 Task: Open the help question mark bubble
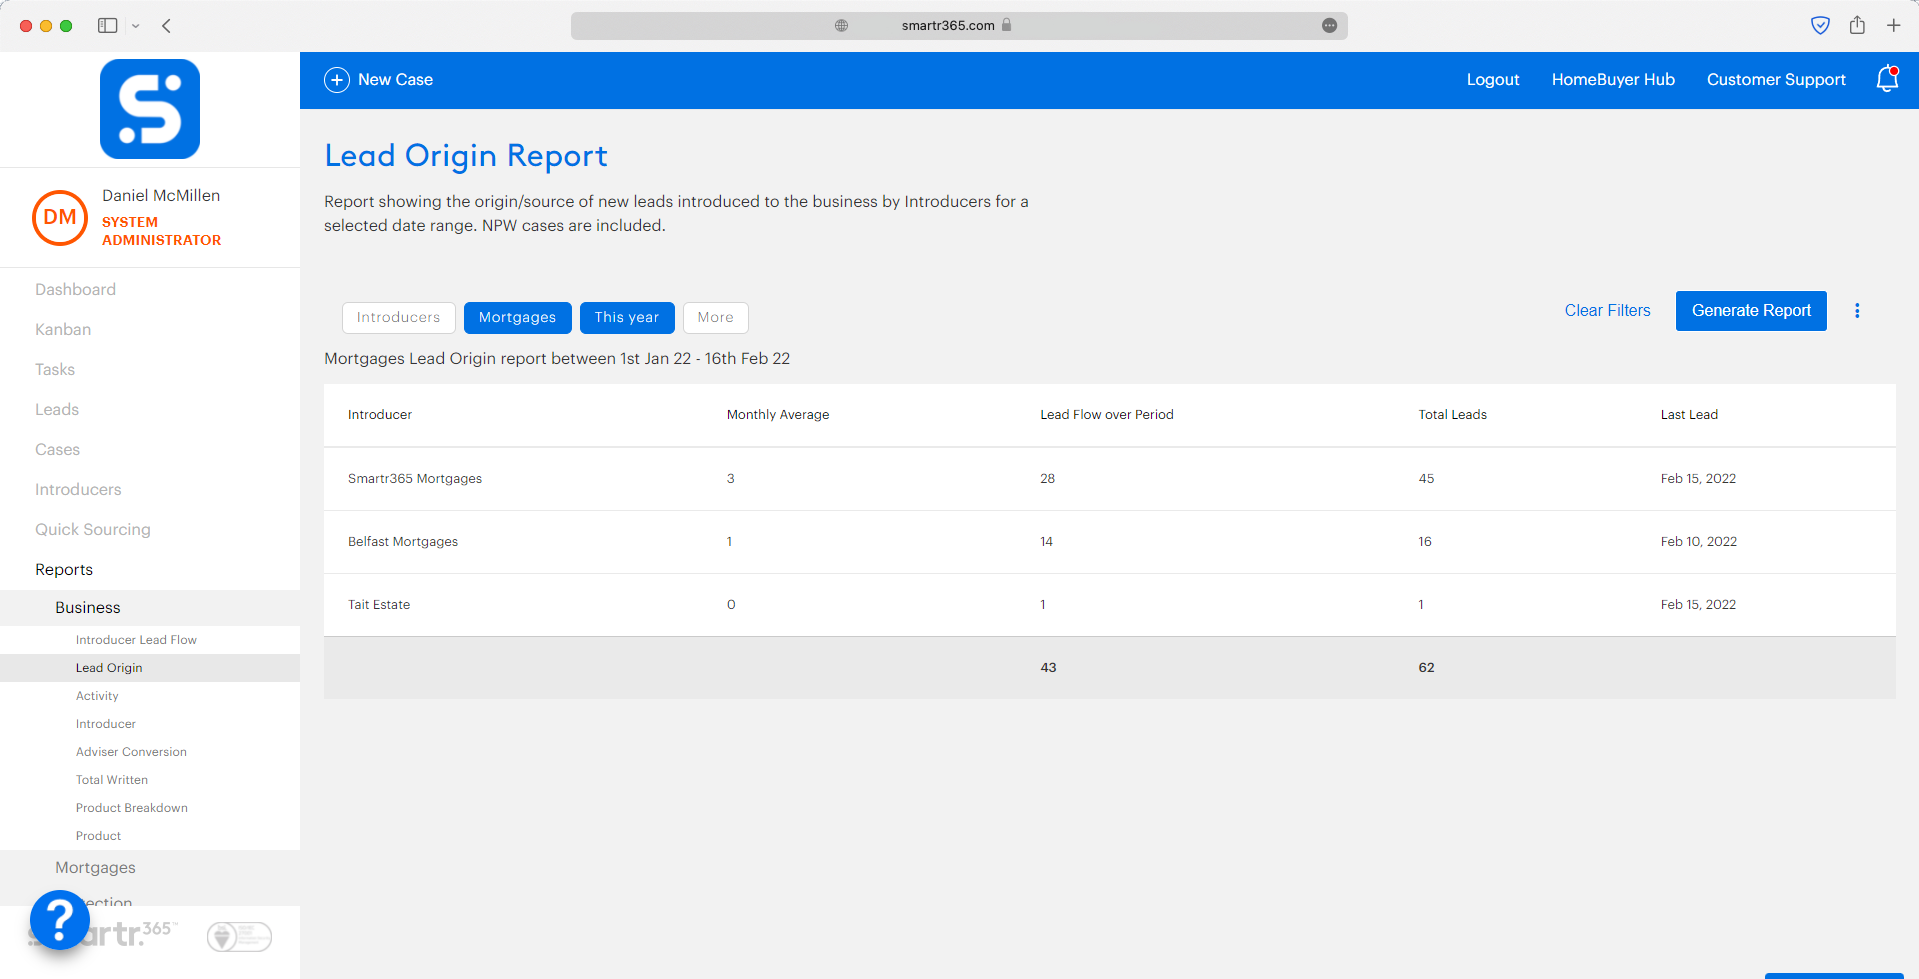point(60,920)
